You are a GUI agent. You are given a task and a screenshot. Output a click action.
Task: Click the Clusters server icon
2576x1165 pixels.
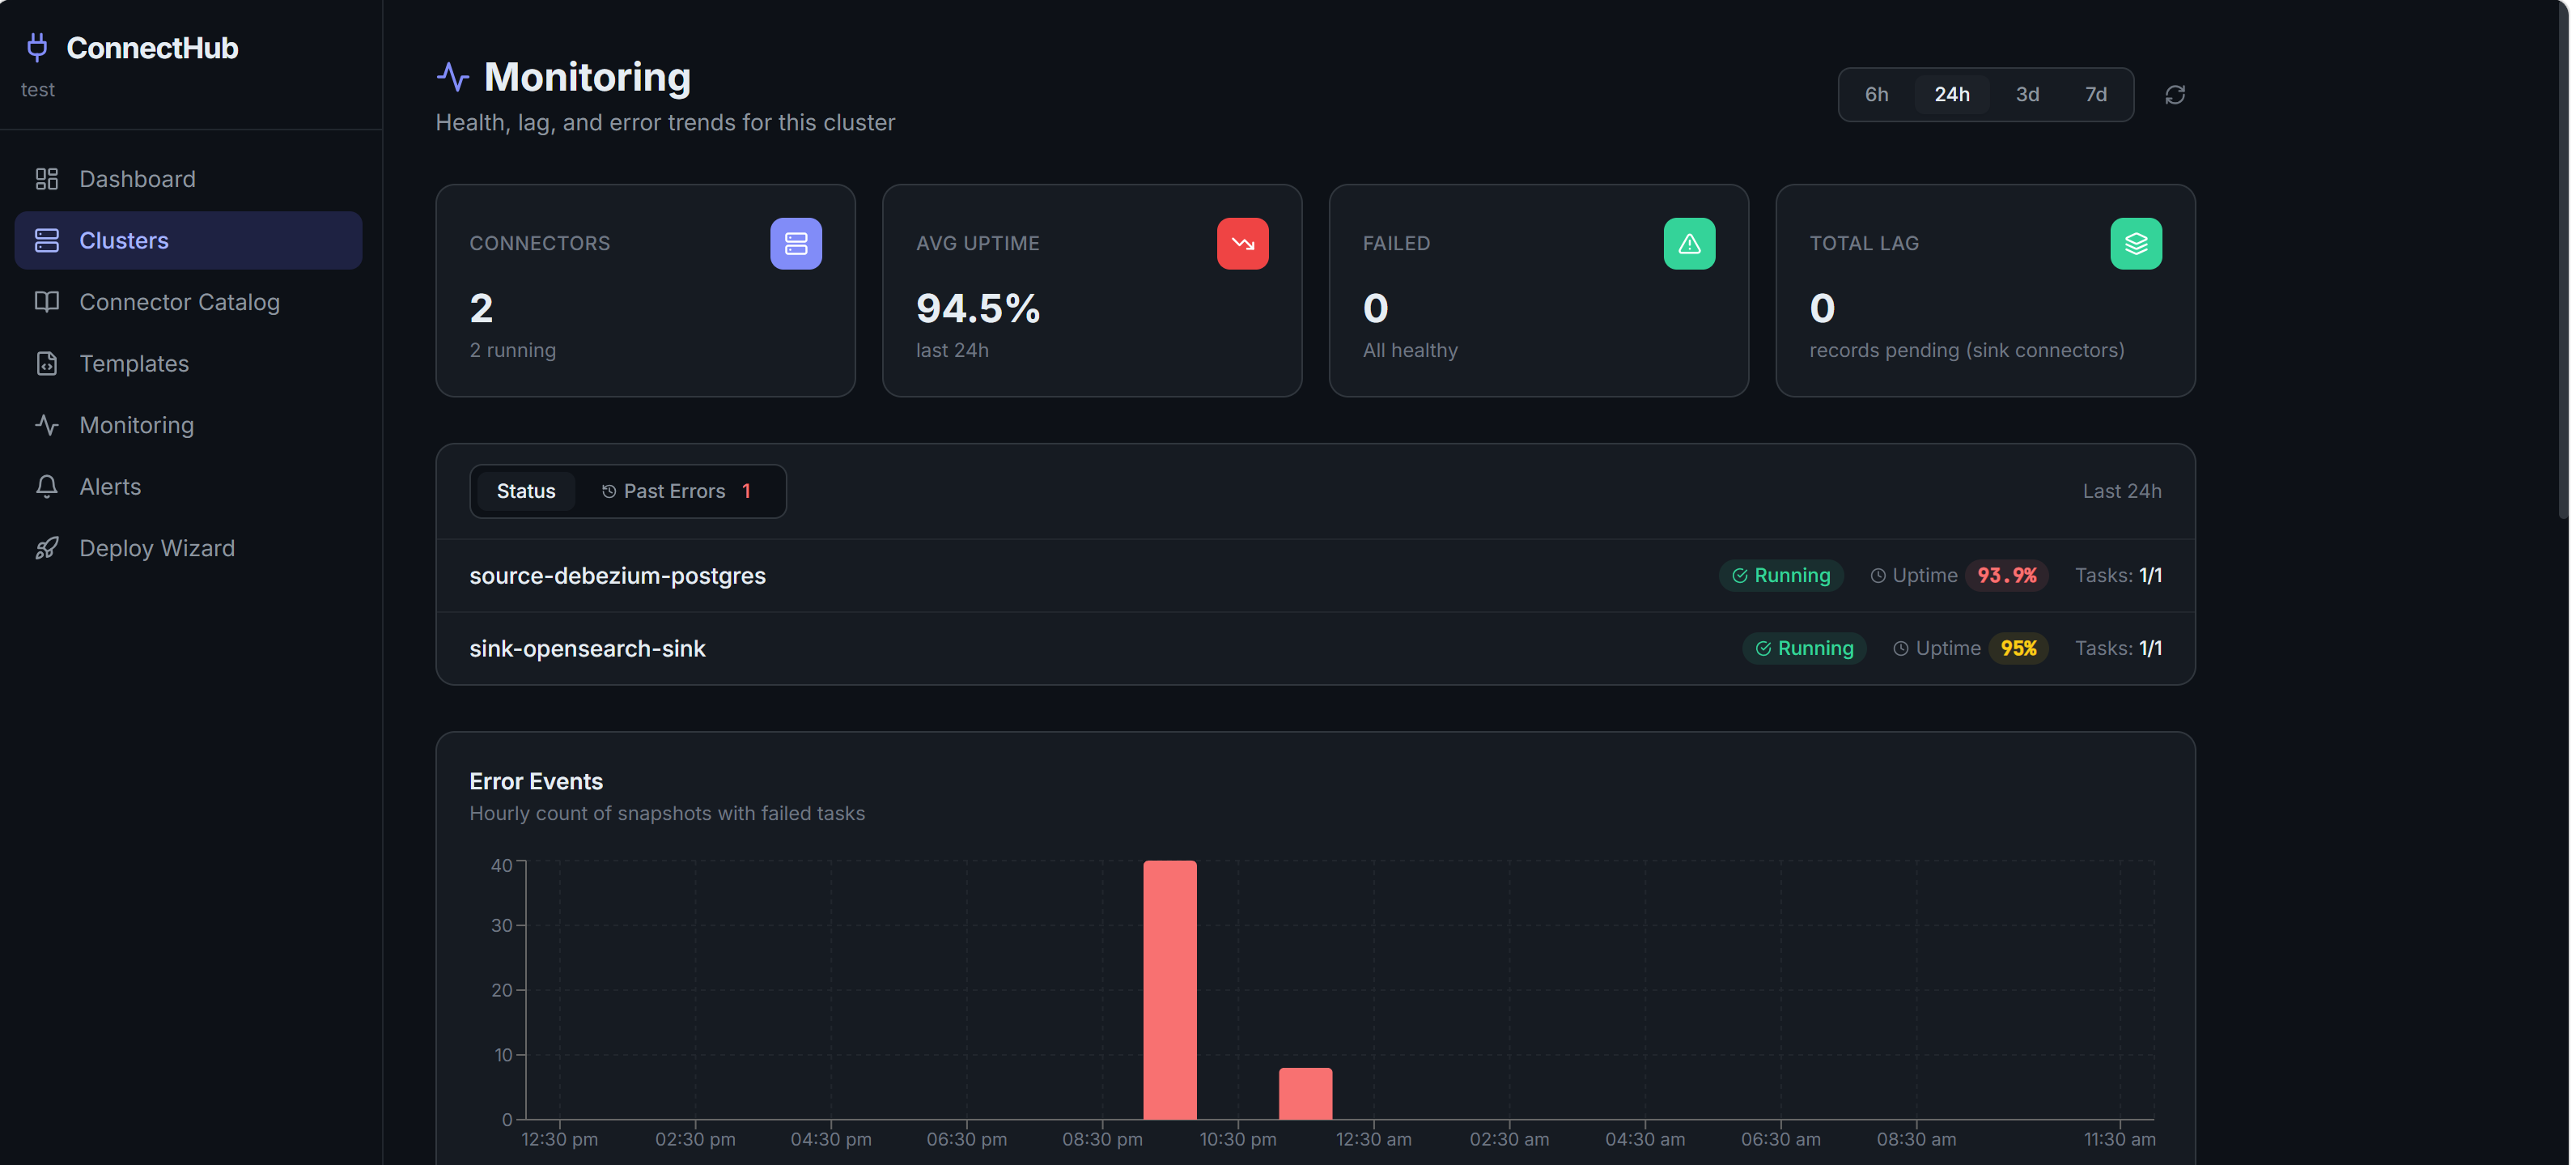click(47, 240)
